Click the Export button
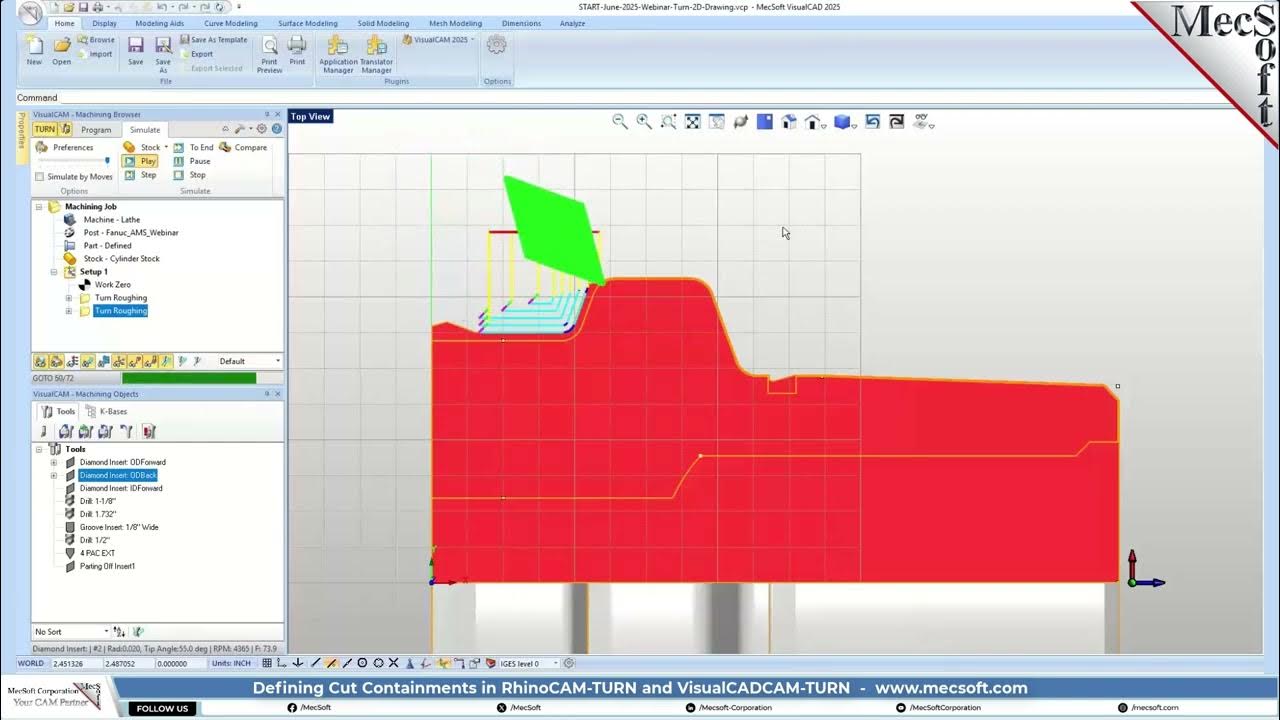Screen dimensions: 1280x720 (196, 54)
